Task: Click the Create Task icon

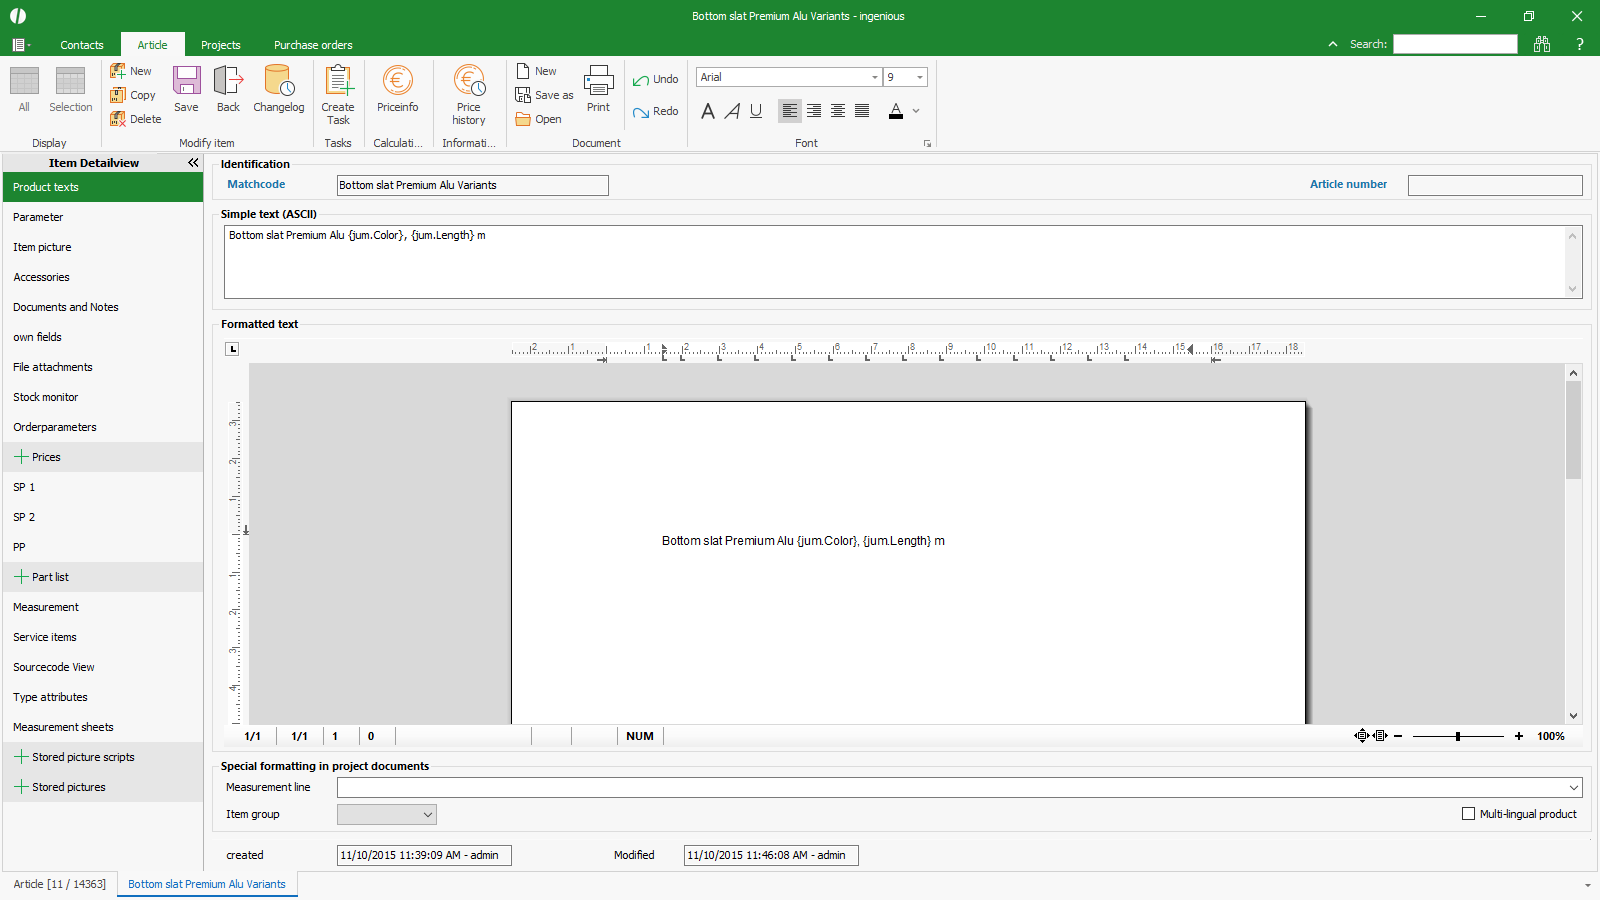Action: click(x=338, y=93)
